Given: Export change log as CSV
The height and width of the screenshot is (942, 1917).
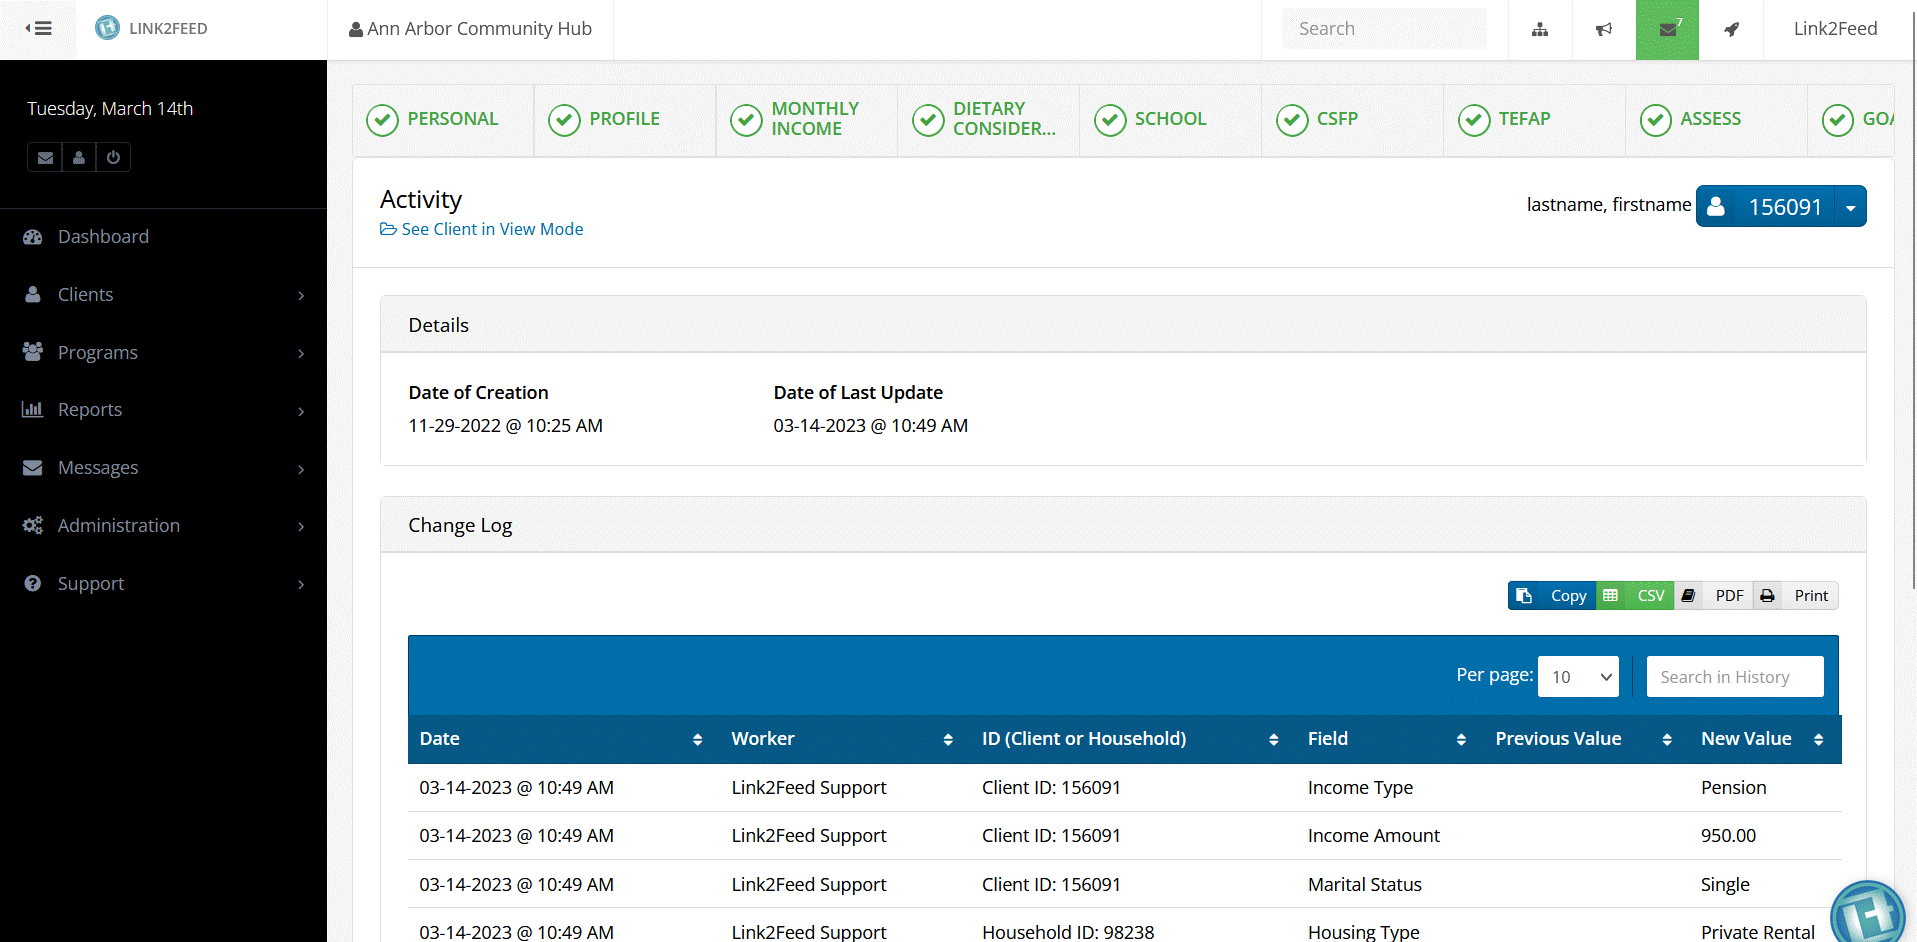Looking at the screenshot, I should pyautogui.click(x=1636, y=596).
